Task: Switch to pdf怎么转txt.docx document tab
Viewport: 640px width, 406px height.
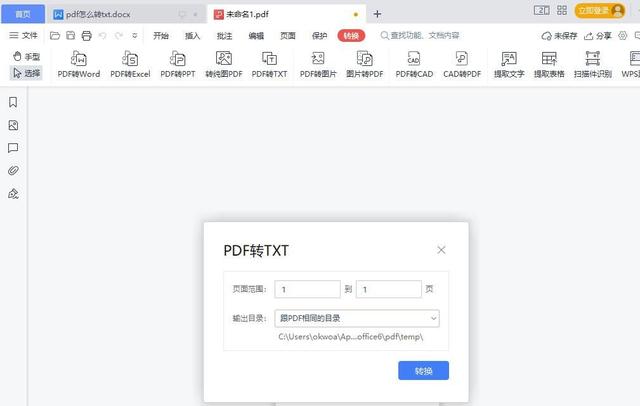Action: pos(127,14)
